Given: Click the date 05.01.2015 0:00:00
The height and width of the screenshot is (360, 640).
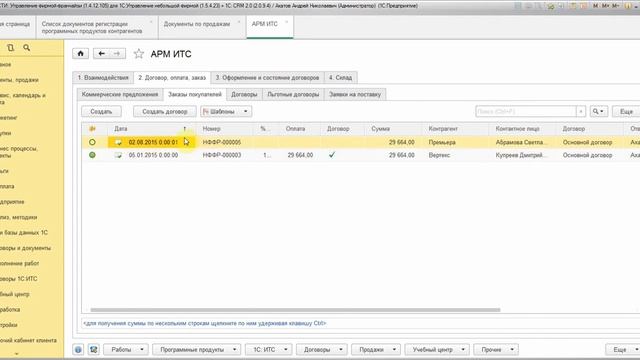Looking at the screenshot, I should 153,155.
